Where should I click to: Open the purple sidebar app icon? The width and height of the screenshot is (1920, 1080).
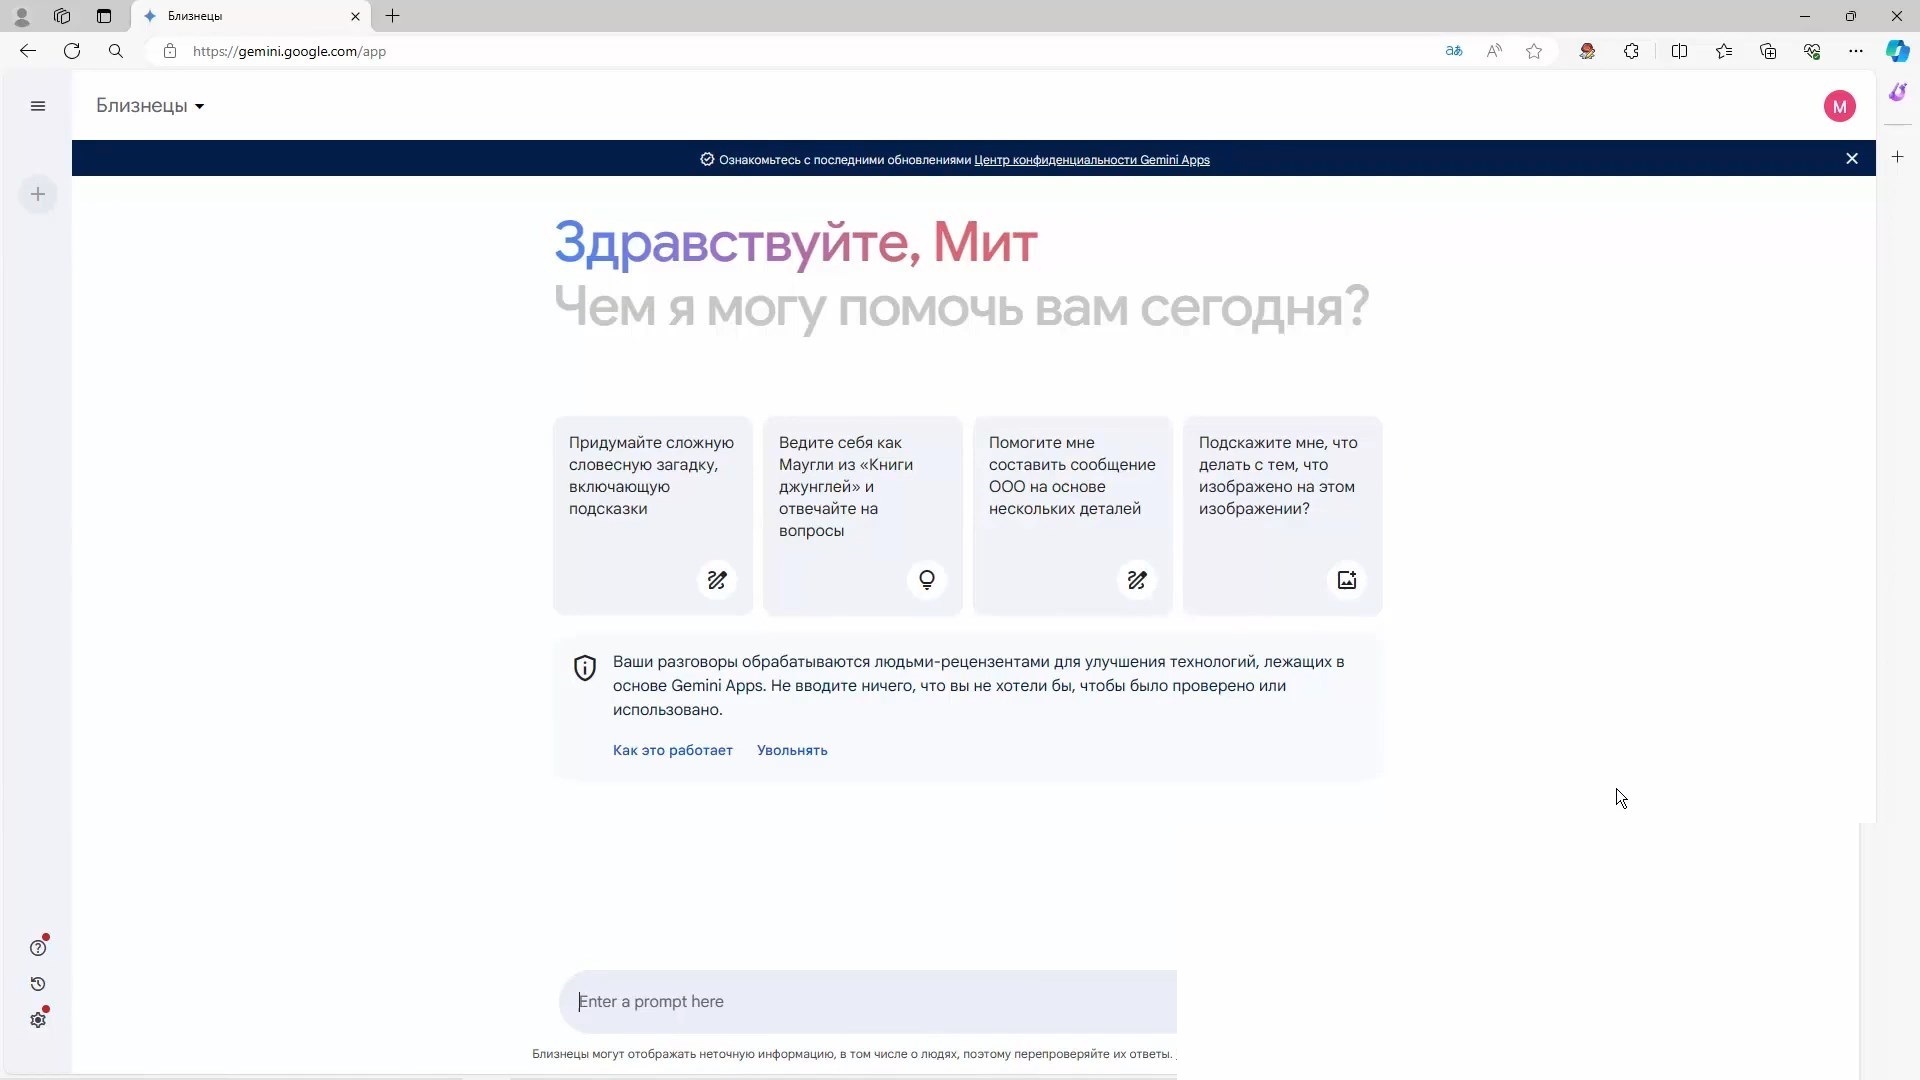coord(1897,92)
